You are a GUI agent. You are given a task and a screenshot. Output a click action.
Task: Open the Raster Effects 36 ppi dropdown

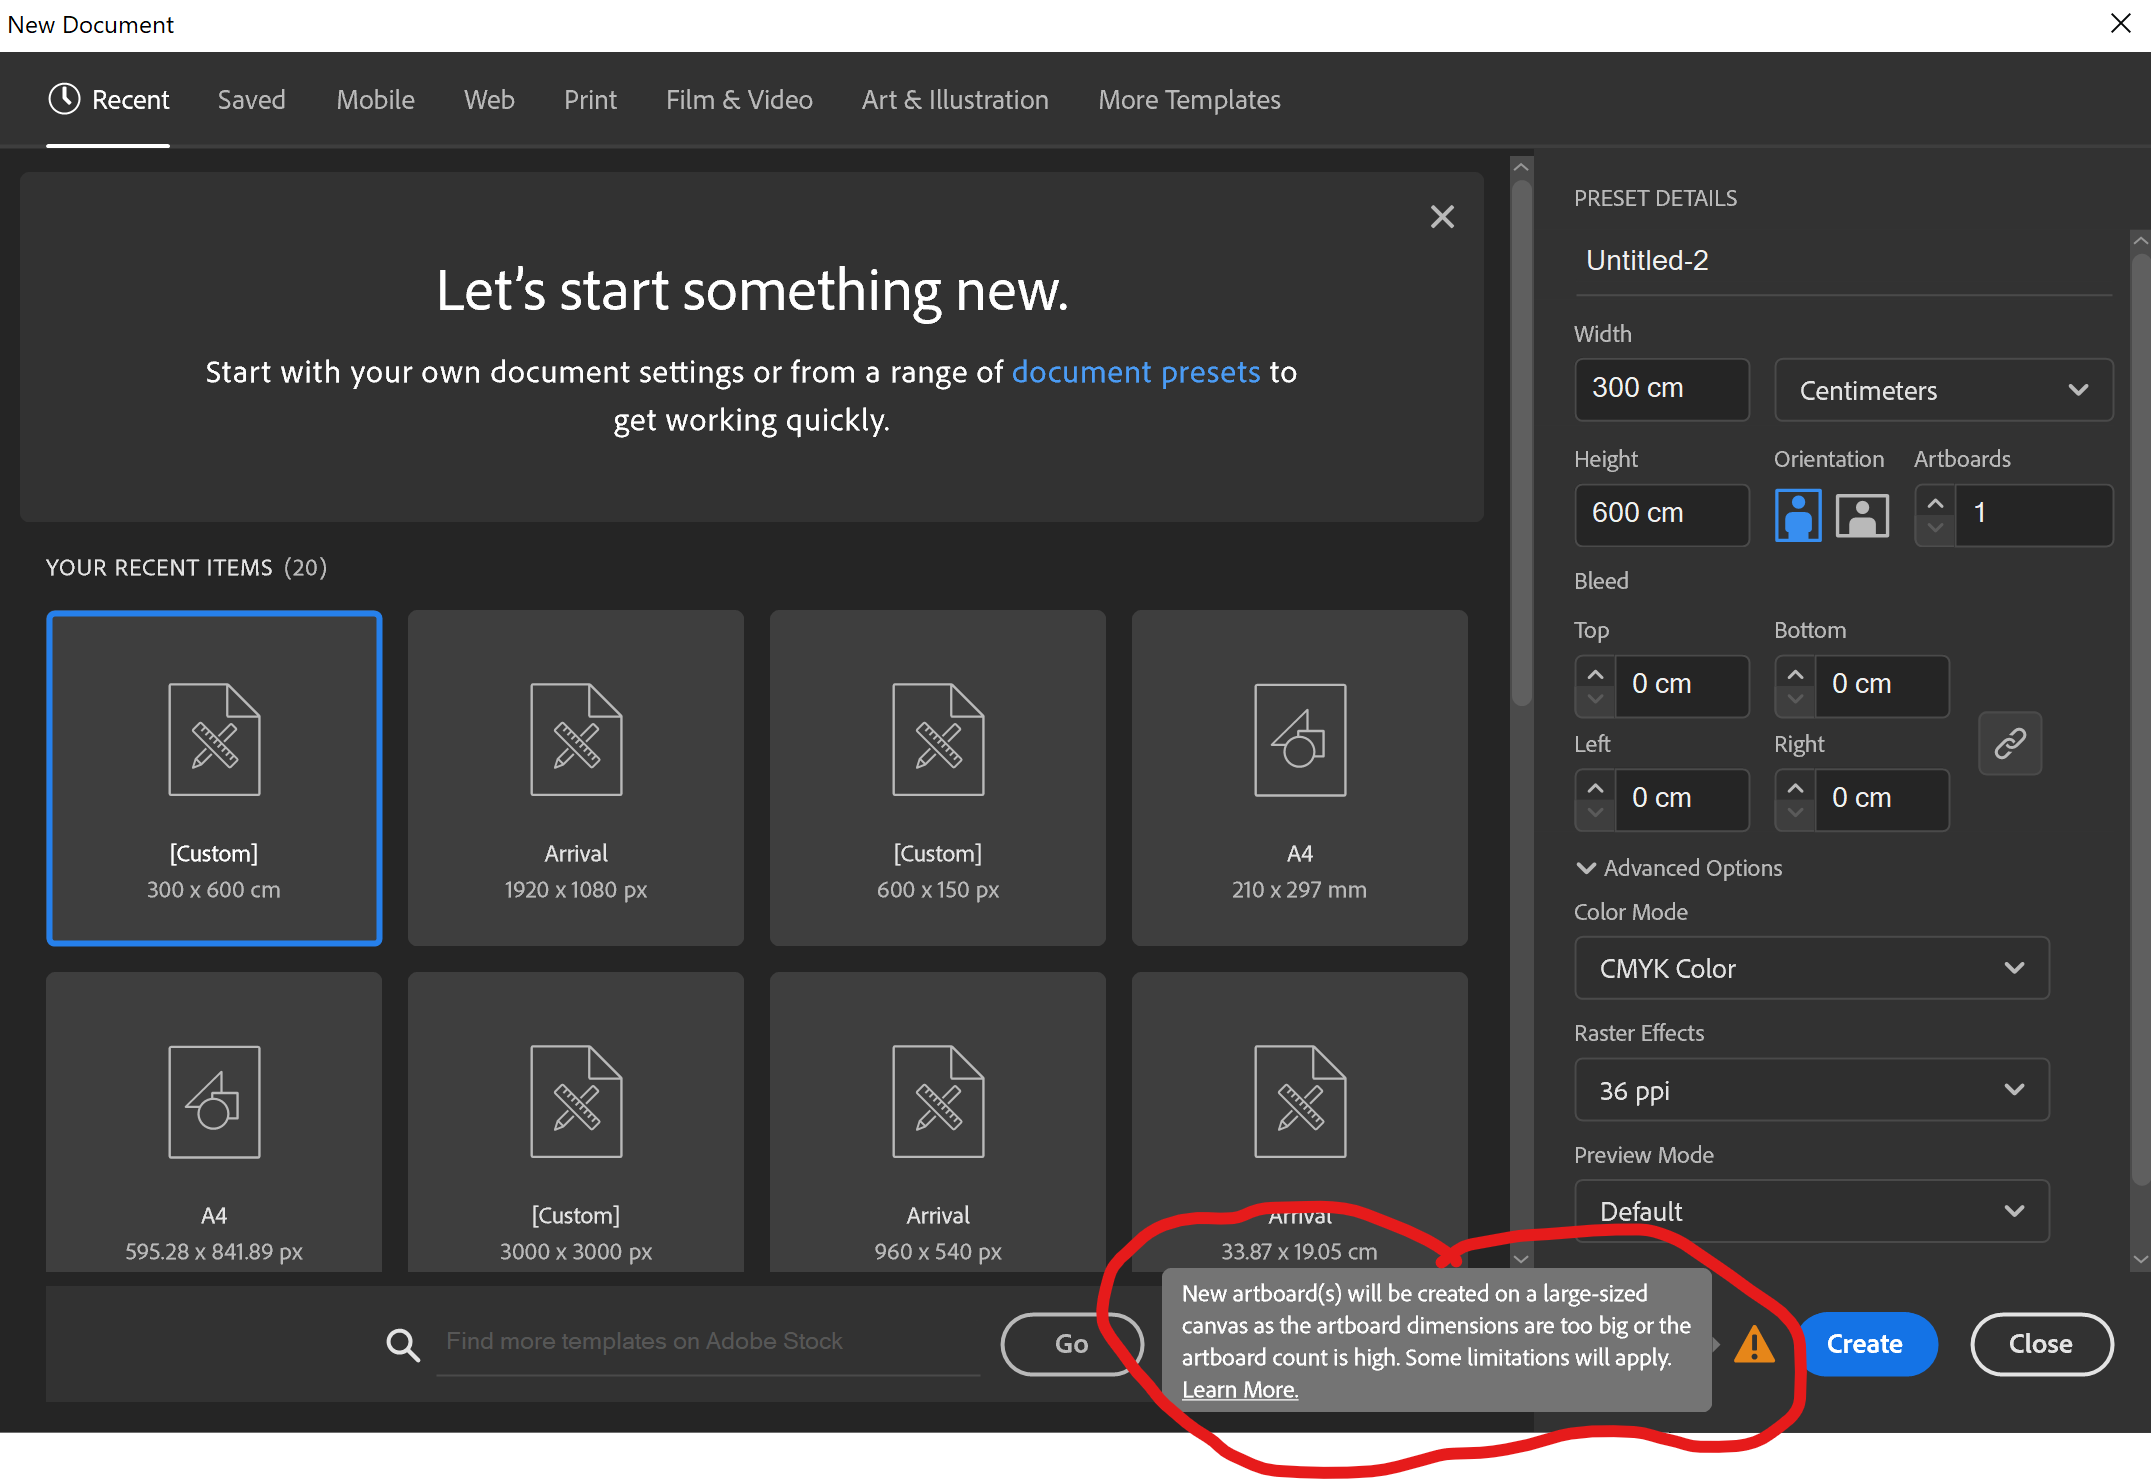coord(1810,1090)
